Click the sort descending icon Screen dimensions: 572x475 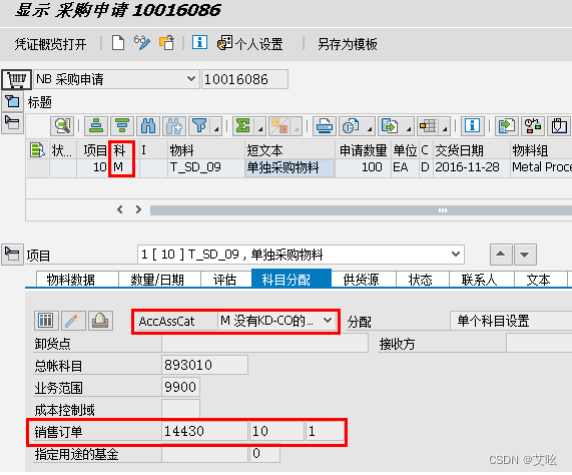click(122, 126)
